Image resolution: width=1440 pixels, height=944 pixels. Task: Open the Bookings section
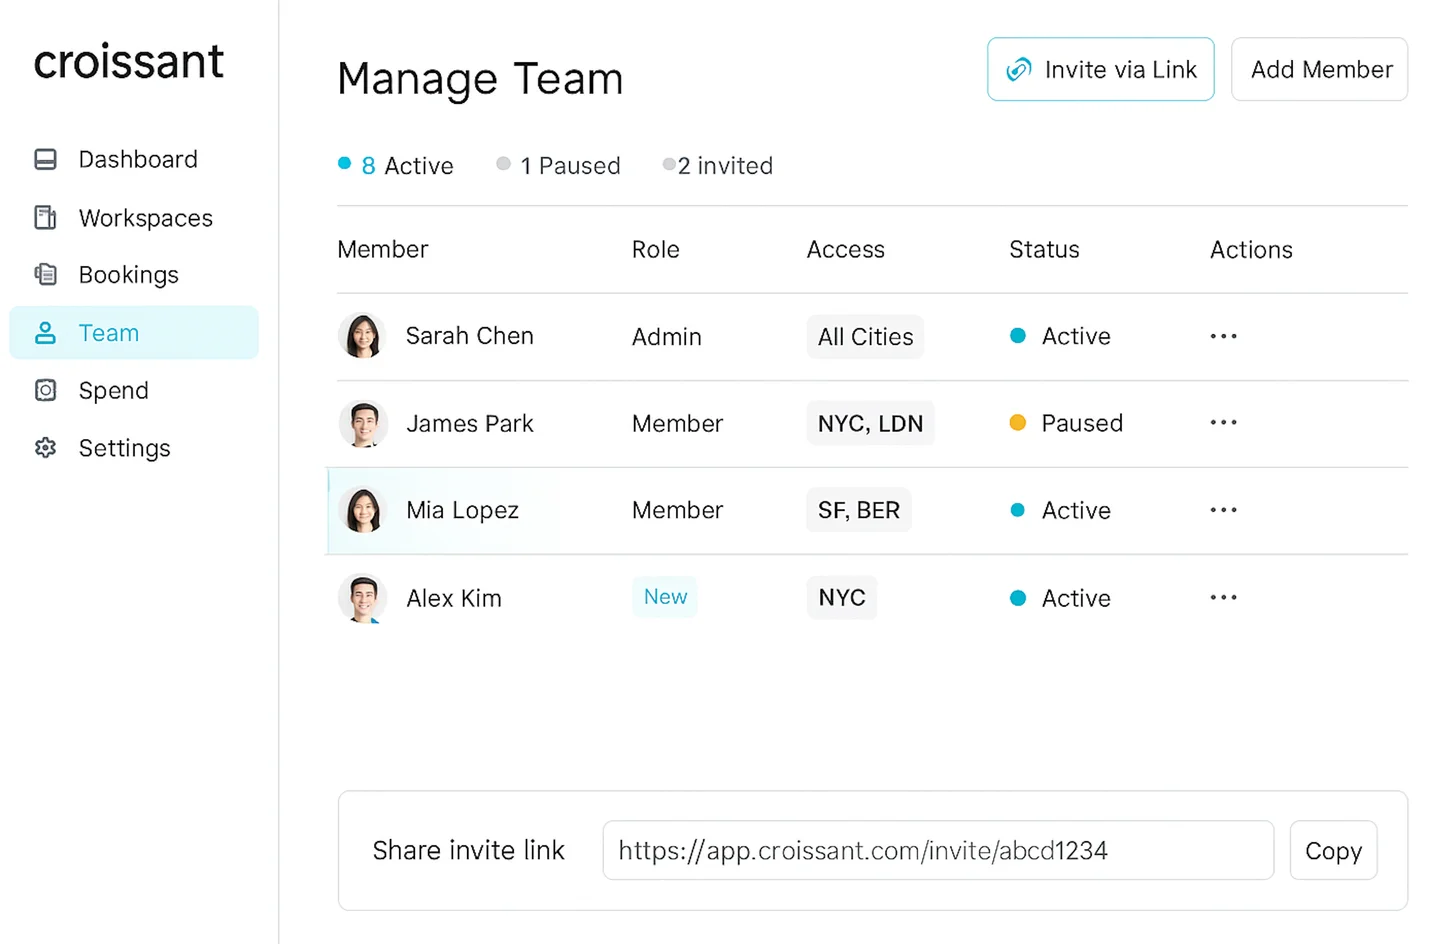pos(134,274)
